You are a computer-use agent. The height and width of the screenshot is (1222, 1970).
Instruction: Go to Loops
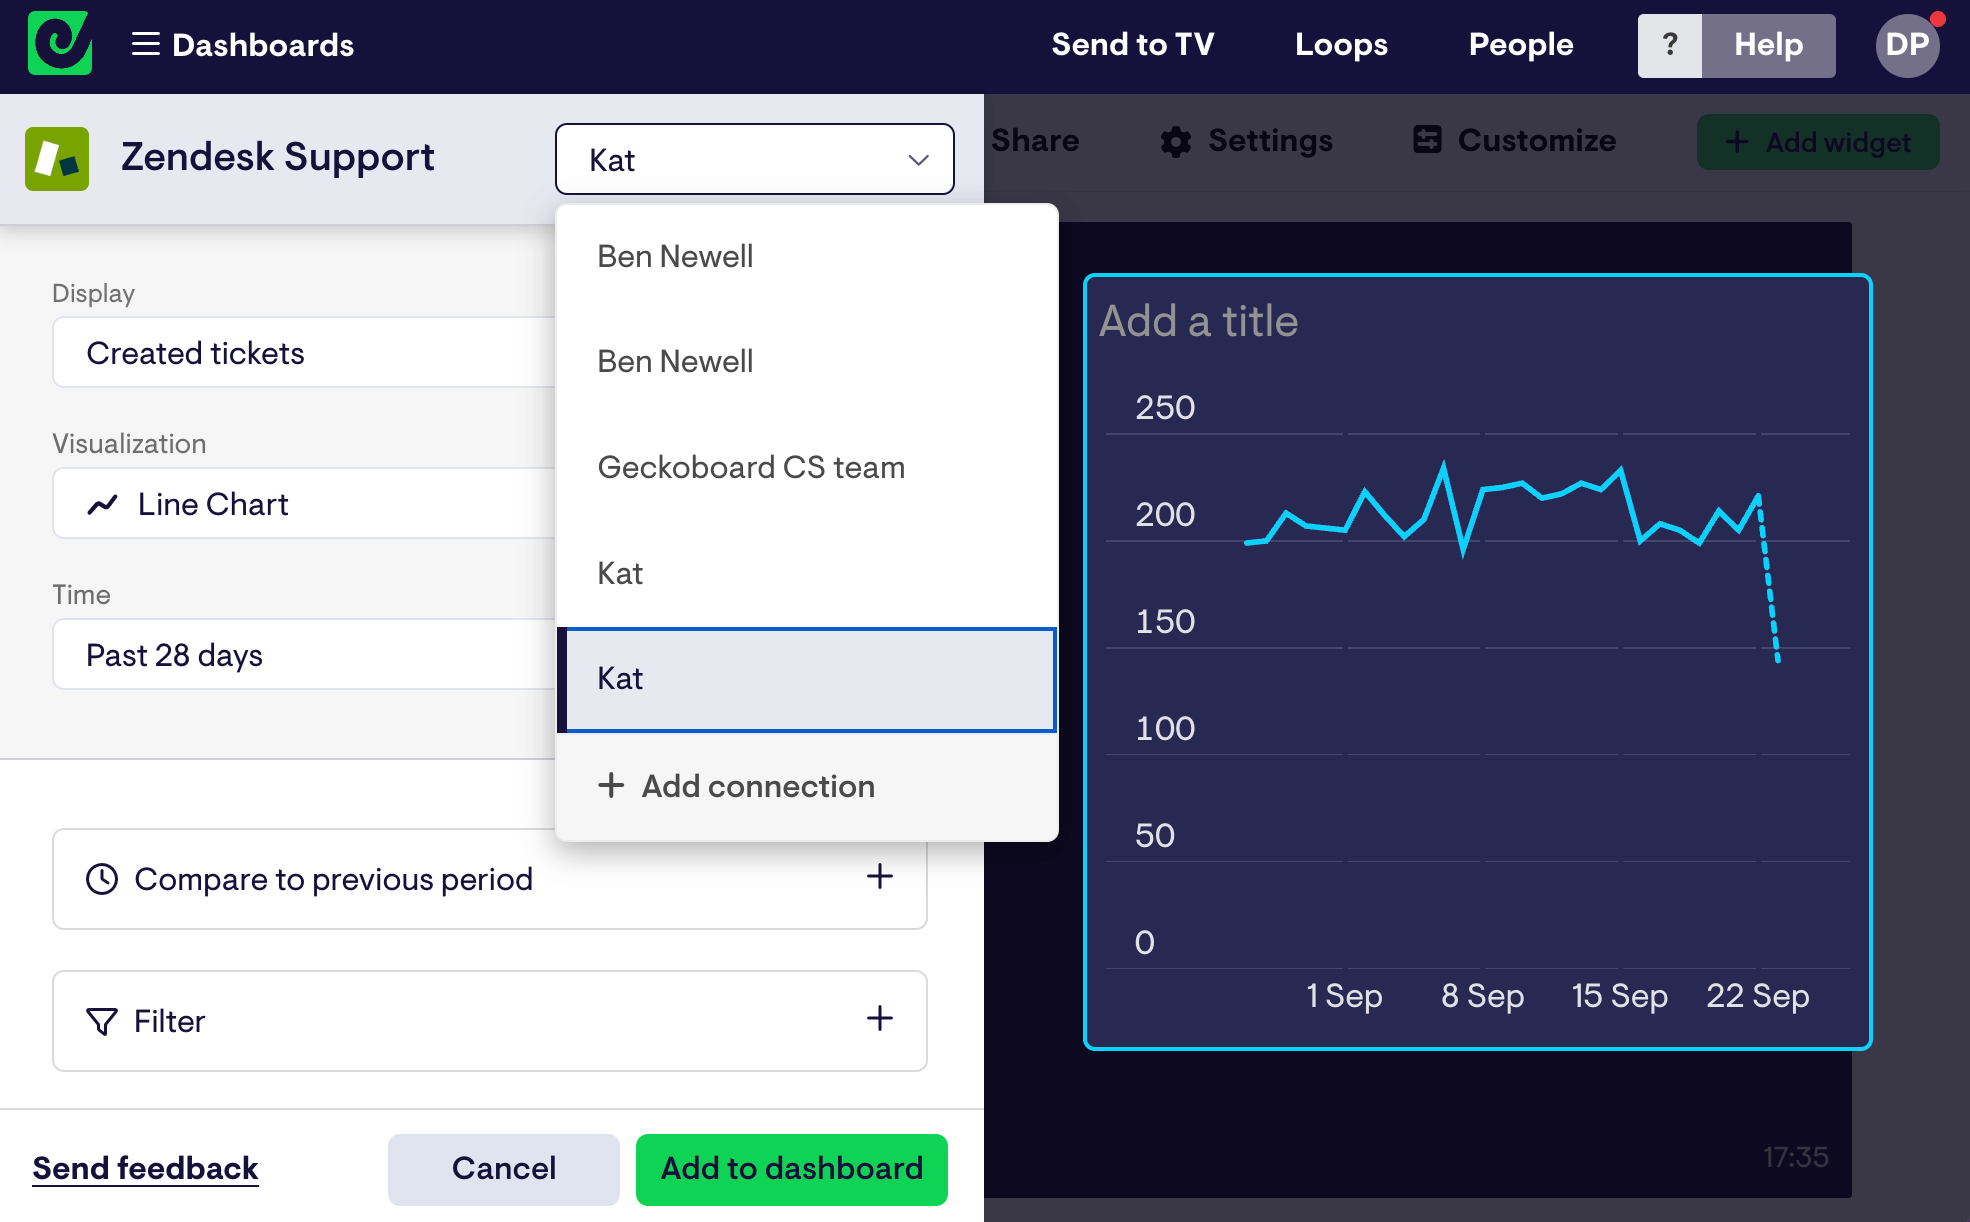(1341, 45)
